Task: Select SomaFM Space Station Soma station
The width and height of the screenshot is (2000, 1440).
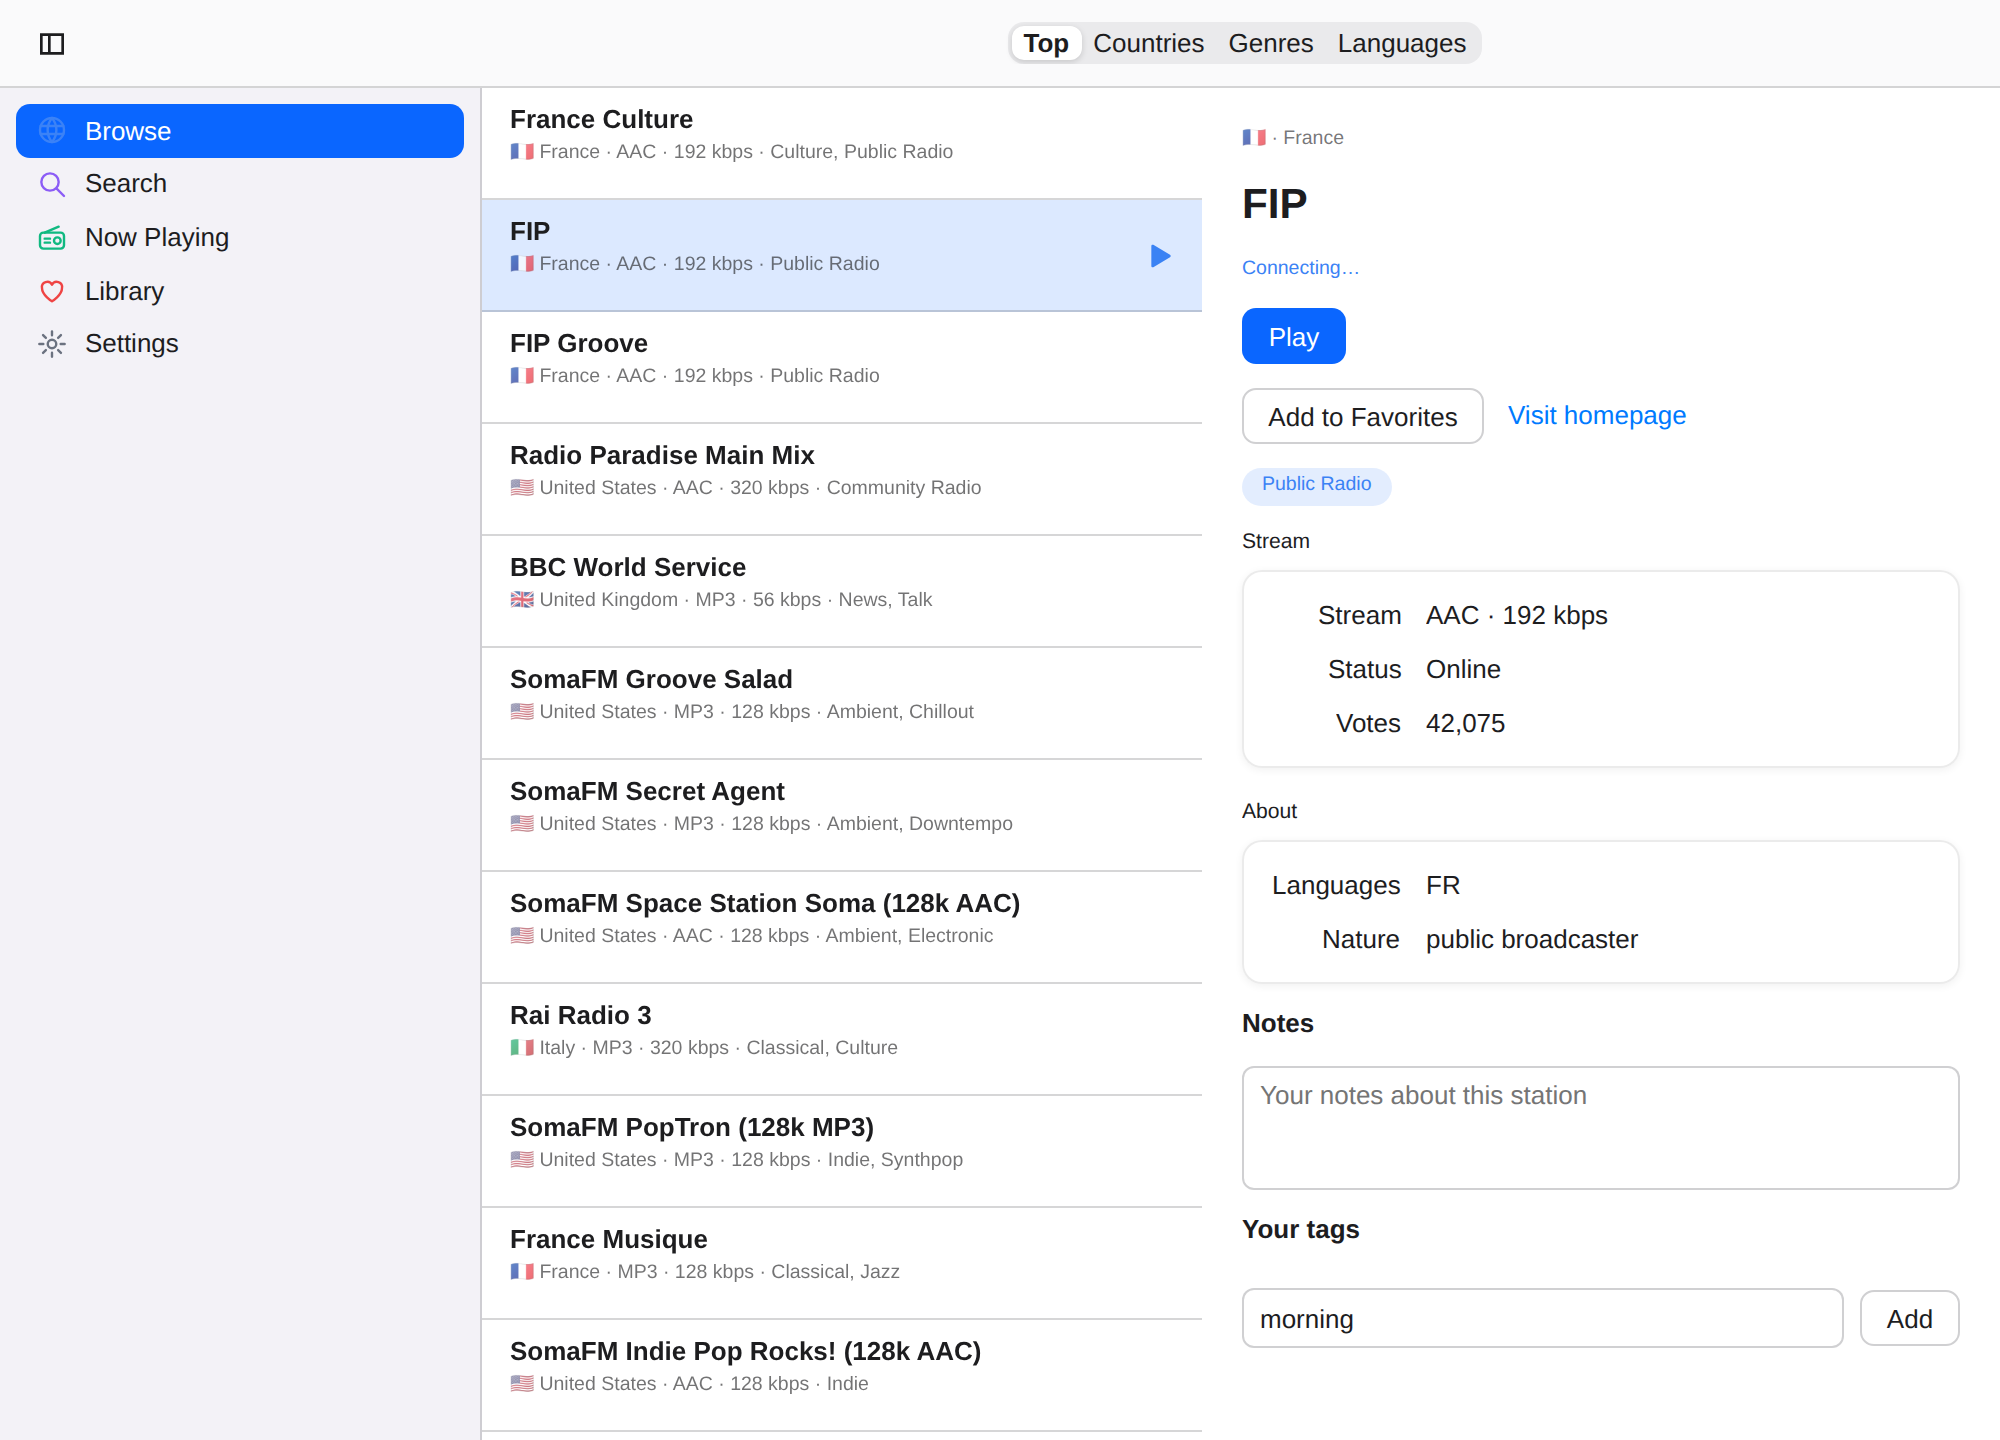Action: pos(842,927)
